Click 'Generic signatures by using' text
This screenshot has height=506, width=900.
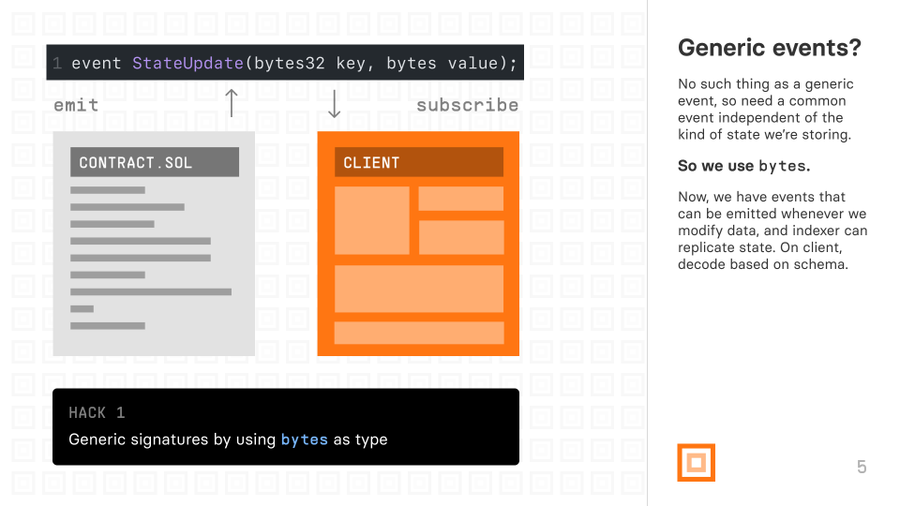point(172,439)
